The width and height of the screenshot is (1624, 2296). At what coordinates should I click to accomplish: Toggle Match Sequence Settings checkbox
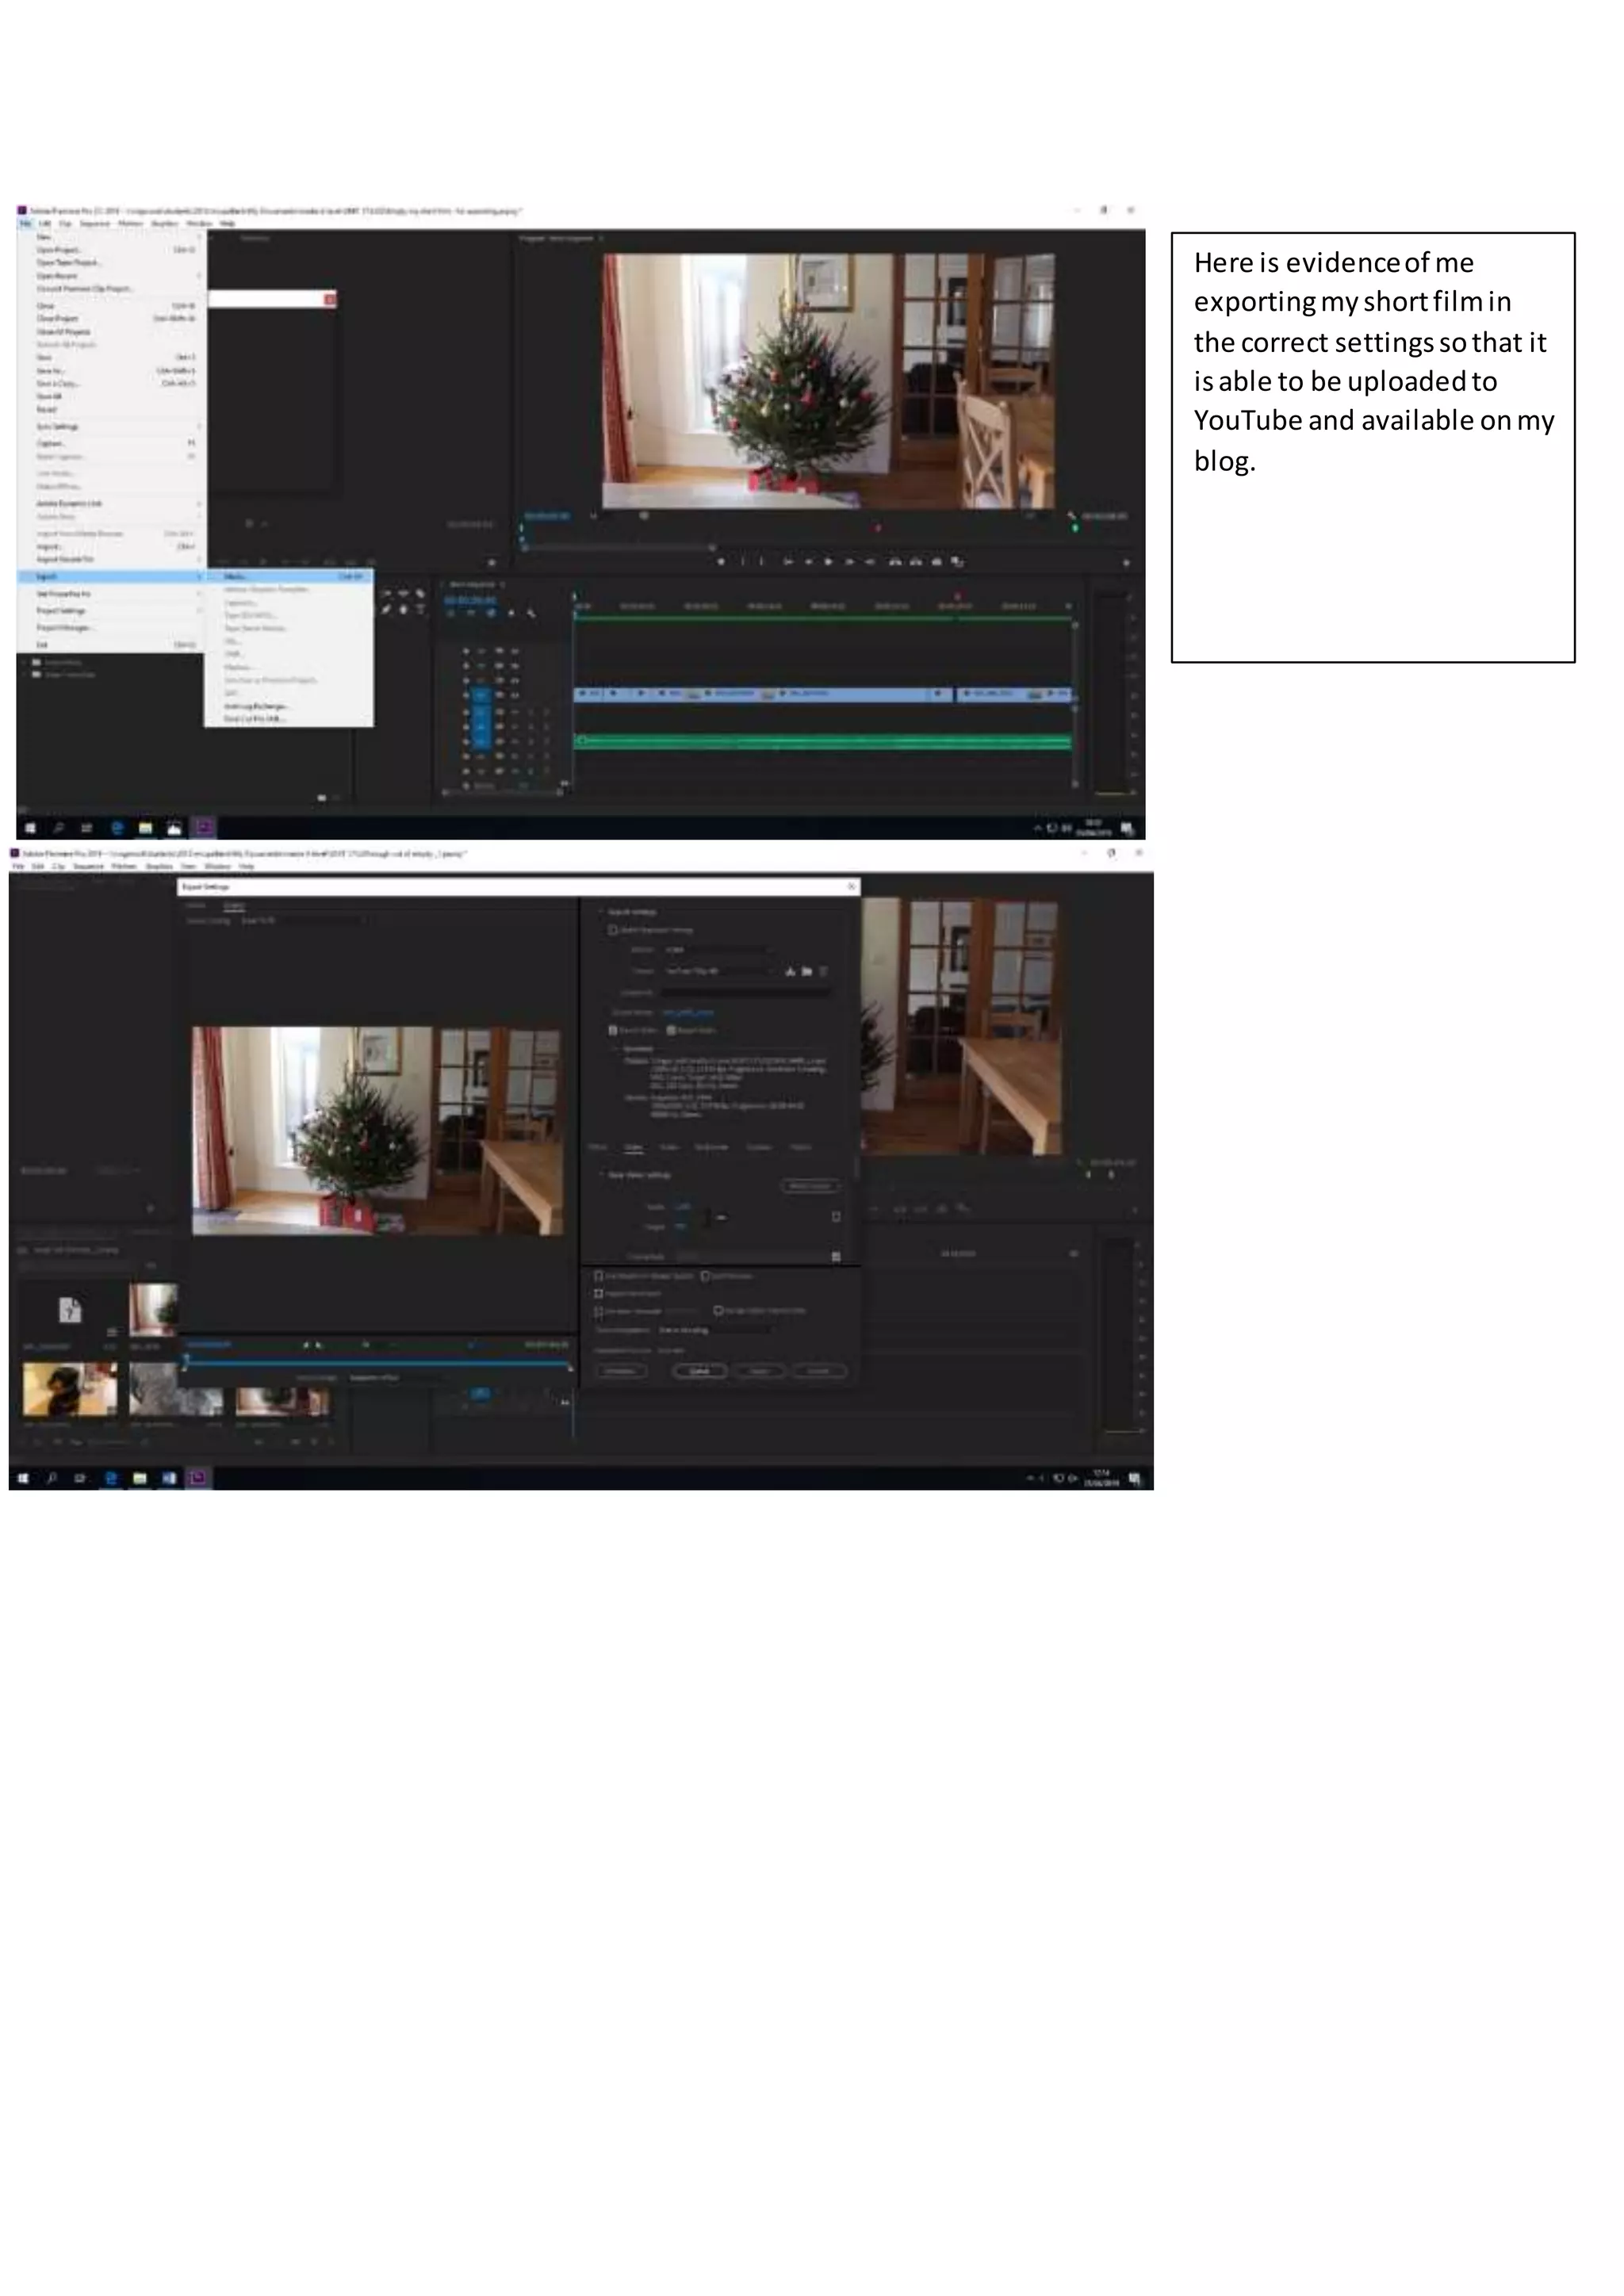pyautogui.click(x=613, y=930)
